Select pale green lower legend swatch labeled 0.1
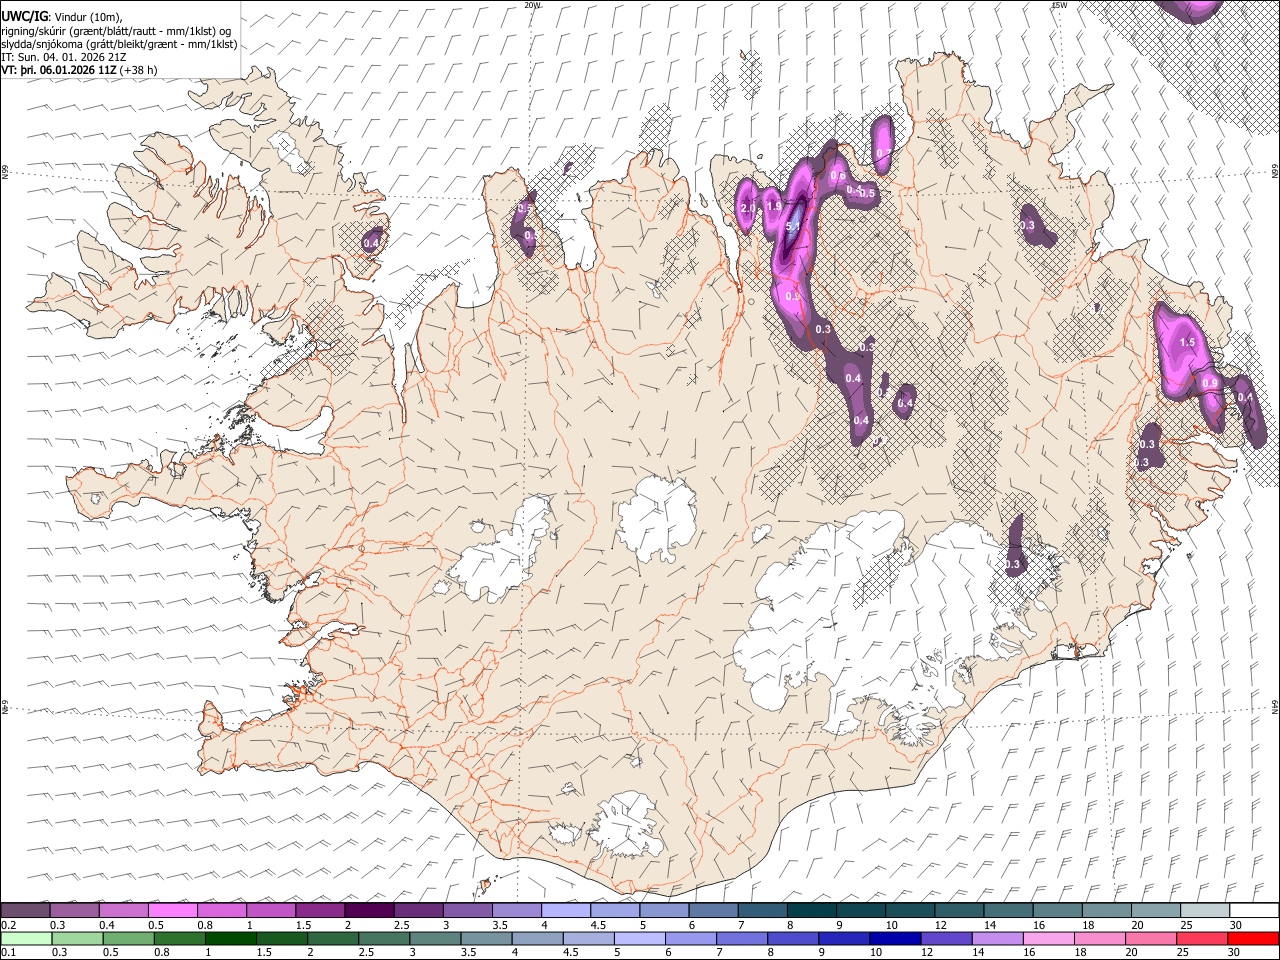 click(x=26, y=938)
